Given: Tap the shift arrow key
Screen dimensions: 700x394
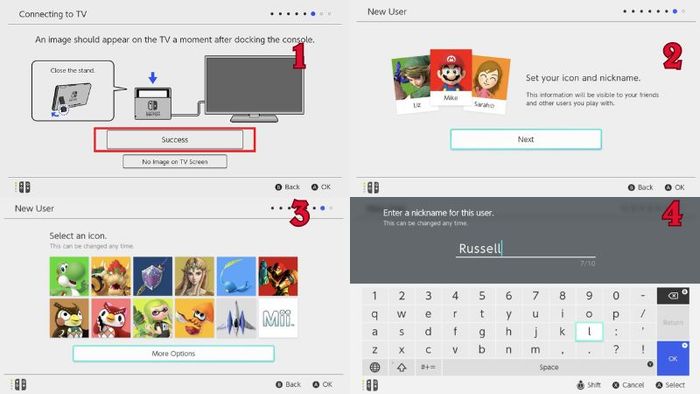Looking at the screenshot, I should (402, 367).
